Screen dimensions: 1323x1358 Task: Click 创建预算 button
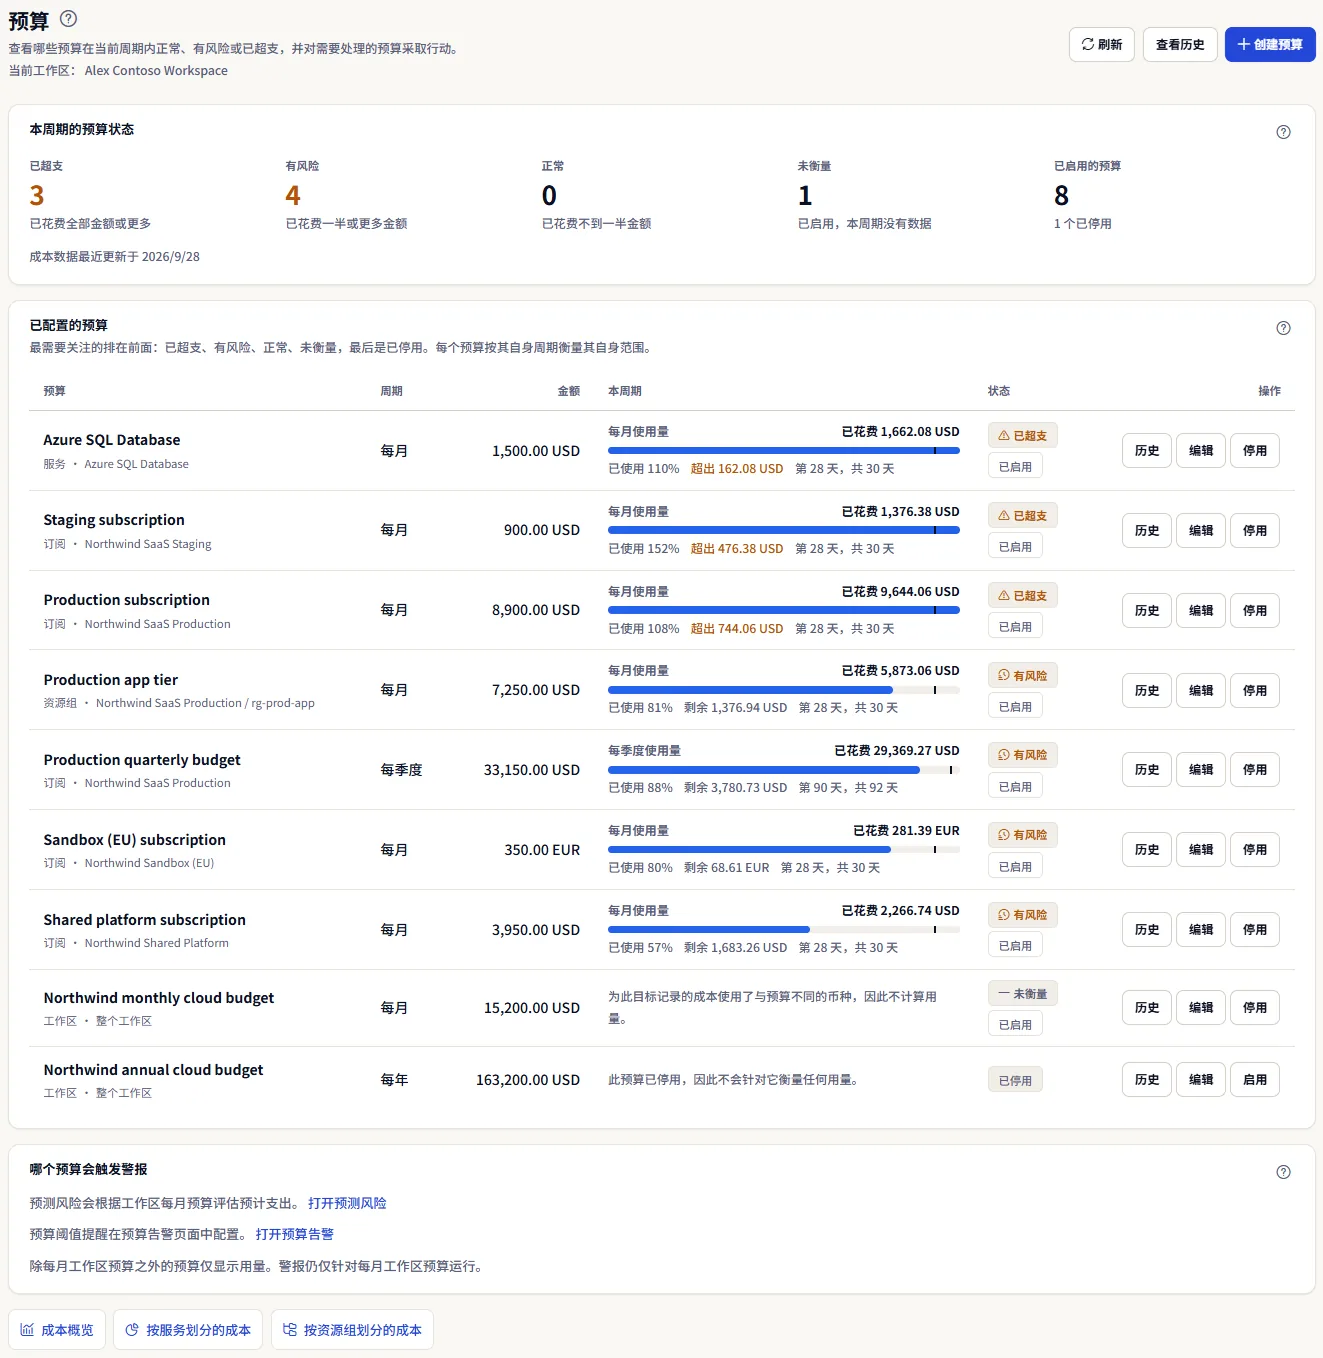tap(1270, 44)
